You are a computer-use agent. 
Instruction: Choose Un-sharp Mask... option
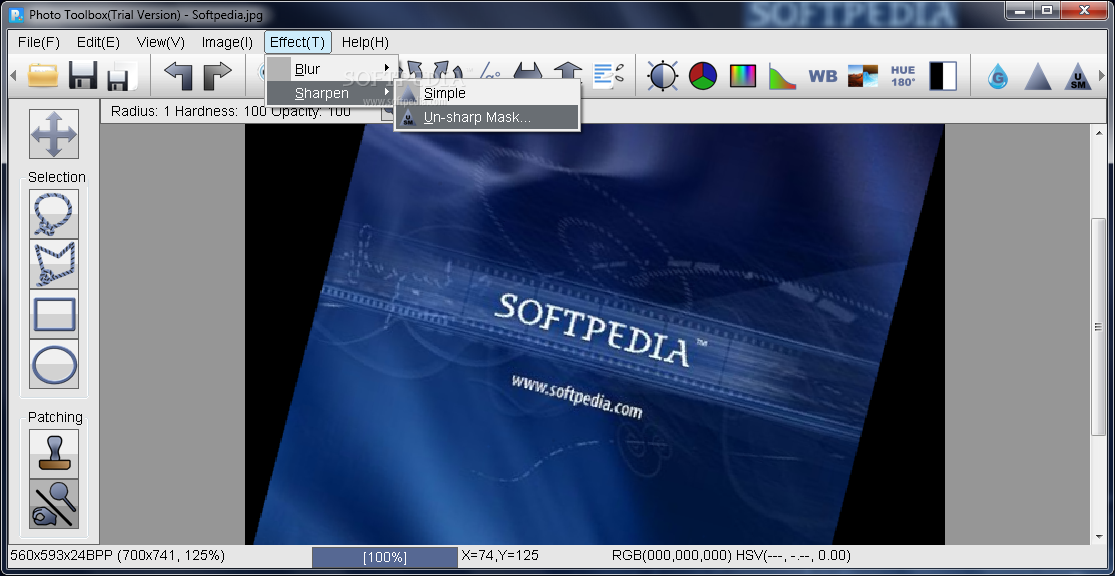coord(487,117)
